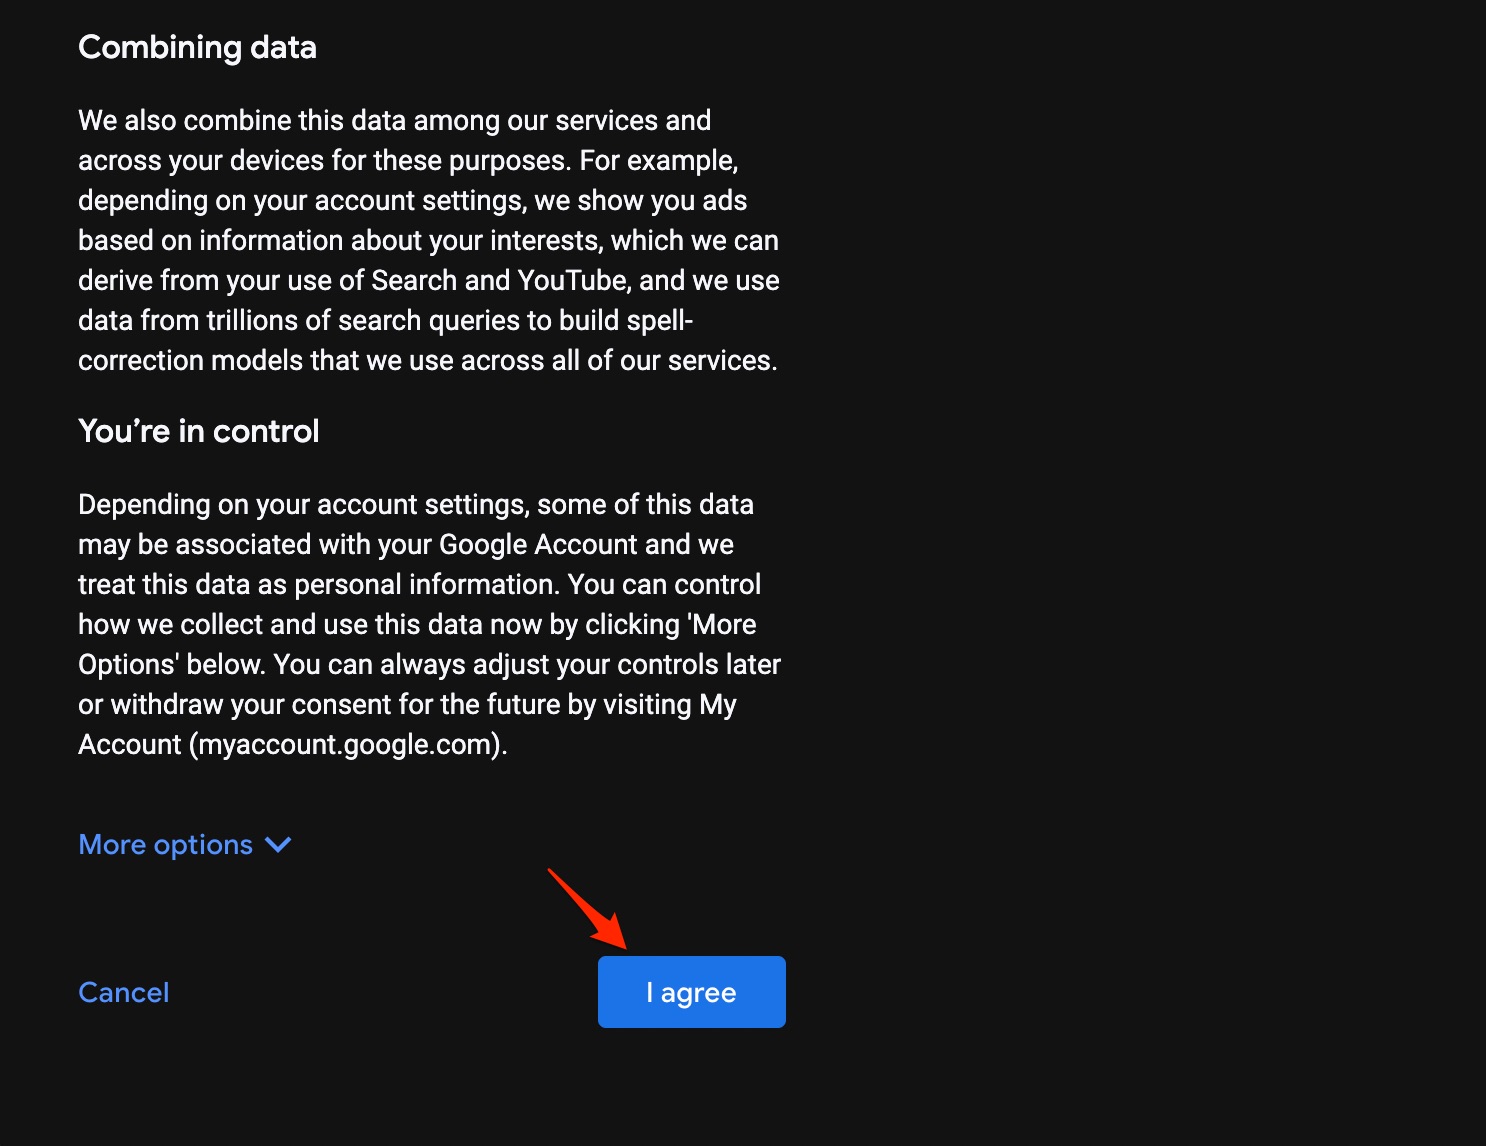Screen dimensions: 1486x1146
Task: Click the You're in control heading
Action: [198, 430]
